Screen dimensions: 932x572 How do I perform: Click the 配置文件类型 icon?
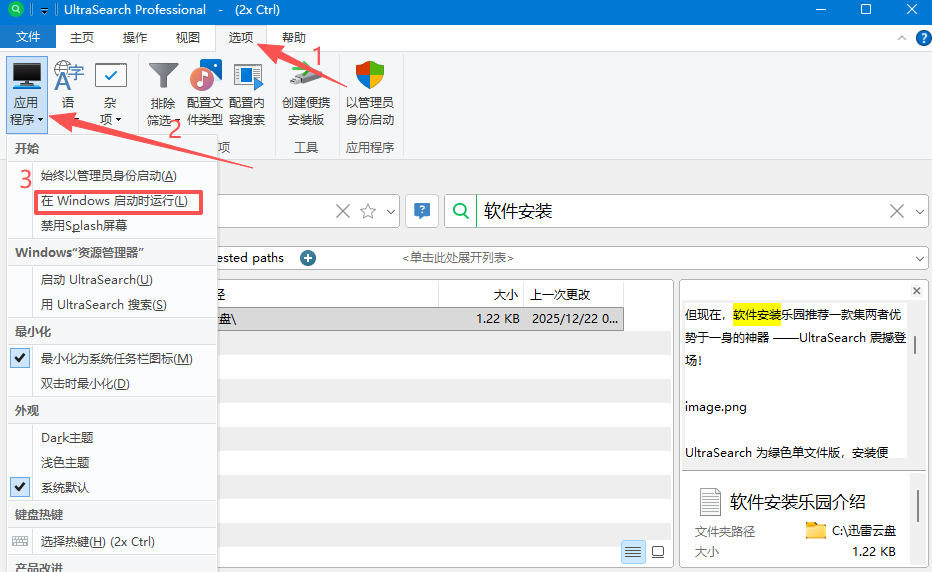pos(205,77)
